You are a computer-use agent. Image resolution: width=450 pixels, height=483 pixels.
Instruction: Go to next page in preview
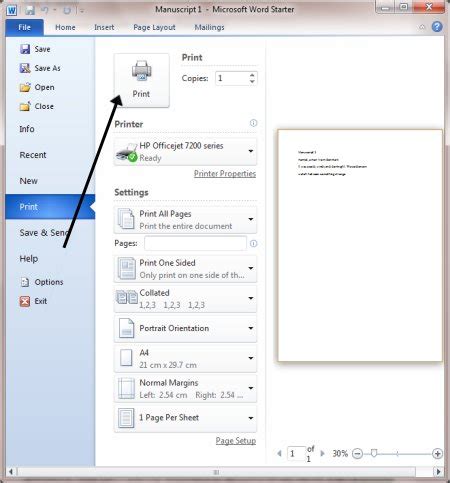pos(322,453)
